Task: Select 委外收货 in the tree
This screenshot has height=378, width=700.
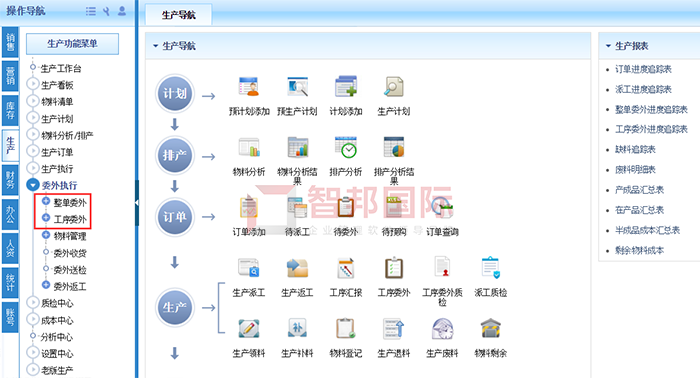Action: [70, 253]
